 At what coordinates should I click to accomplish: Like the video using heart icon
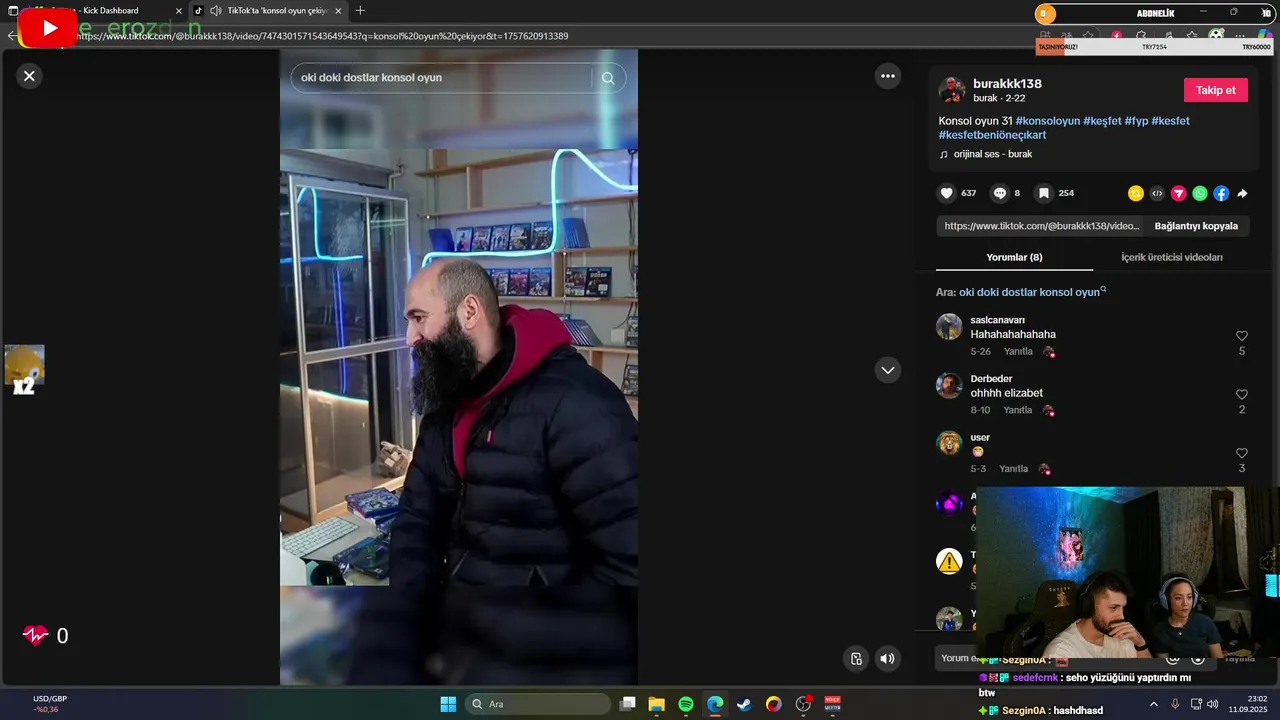point(946,193)
